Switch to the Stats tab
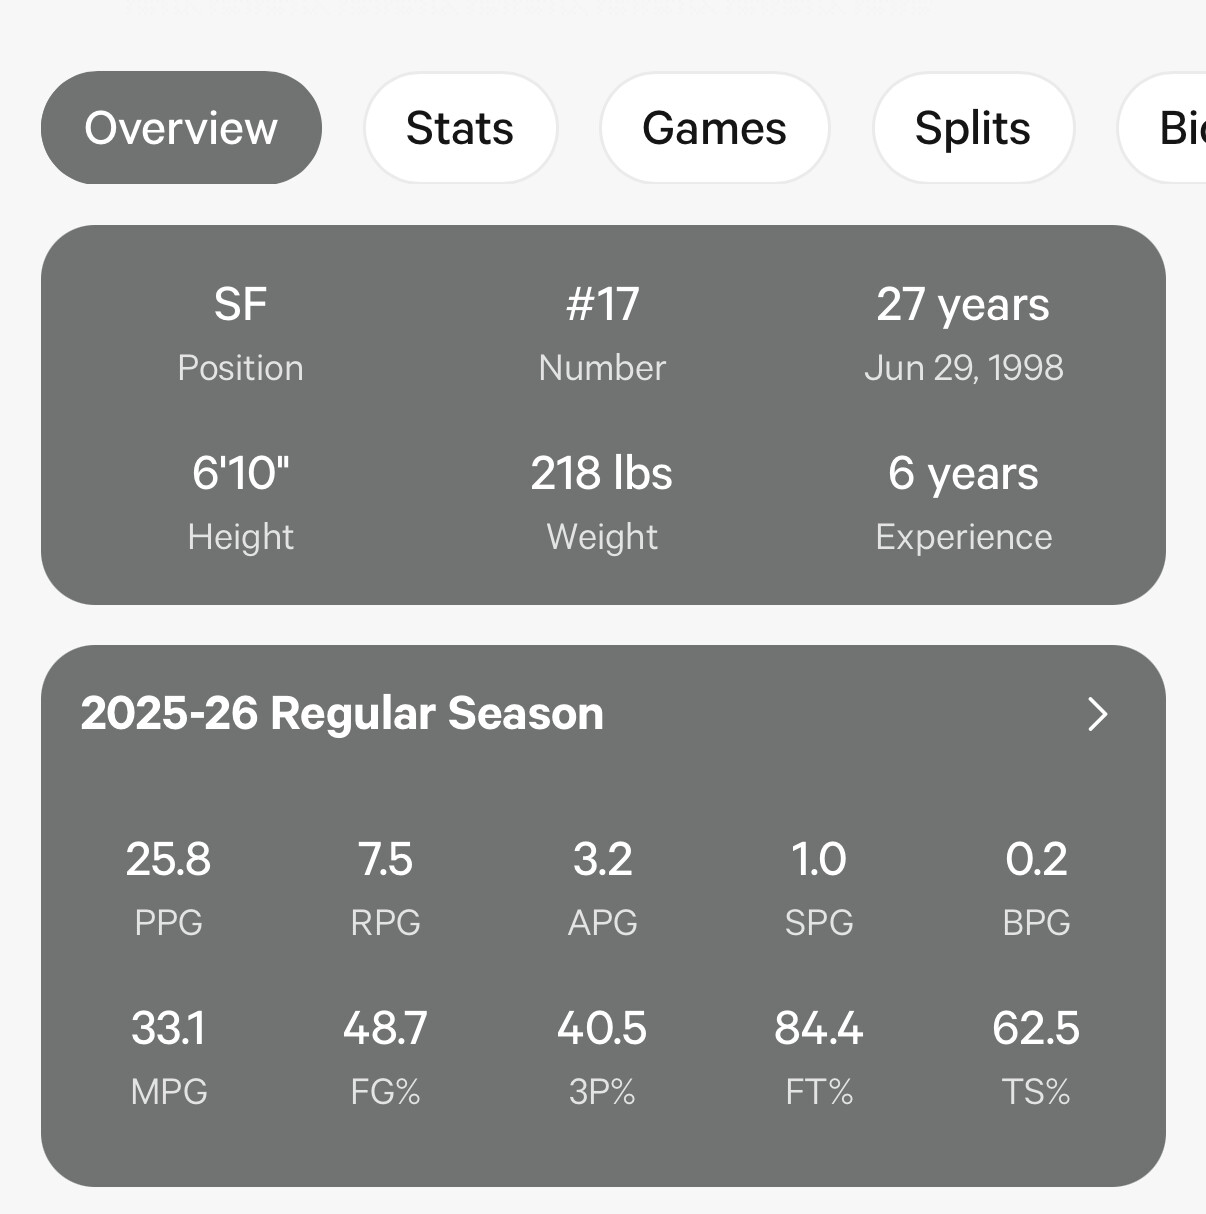 pyautogui.click(x=460, y=128)
